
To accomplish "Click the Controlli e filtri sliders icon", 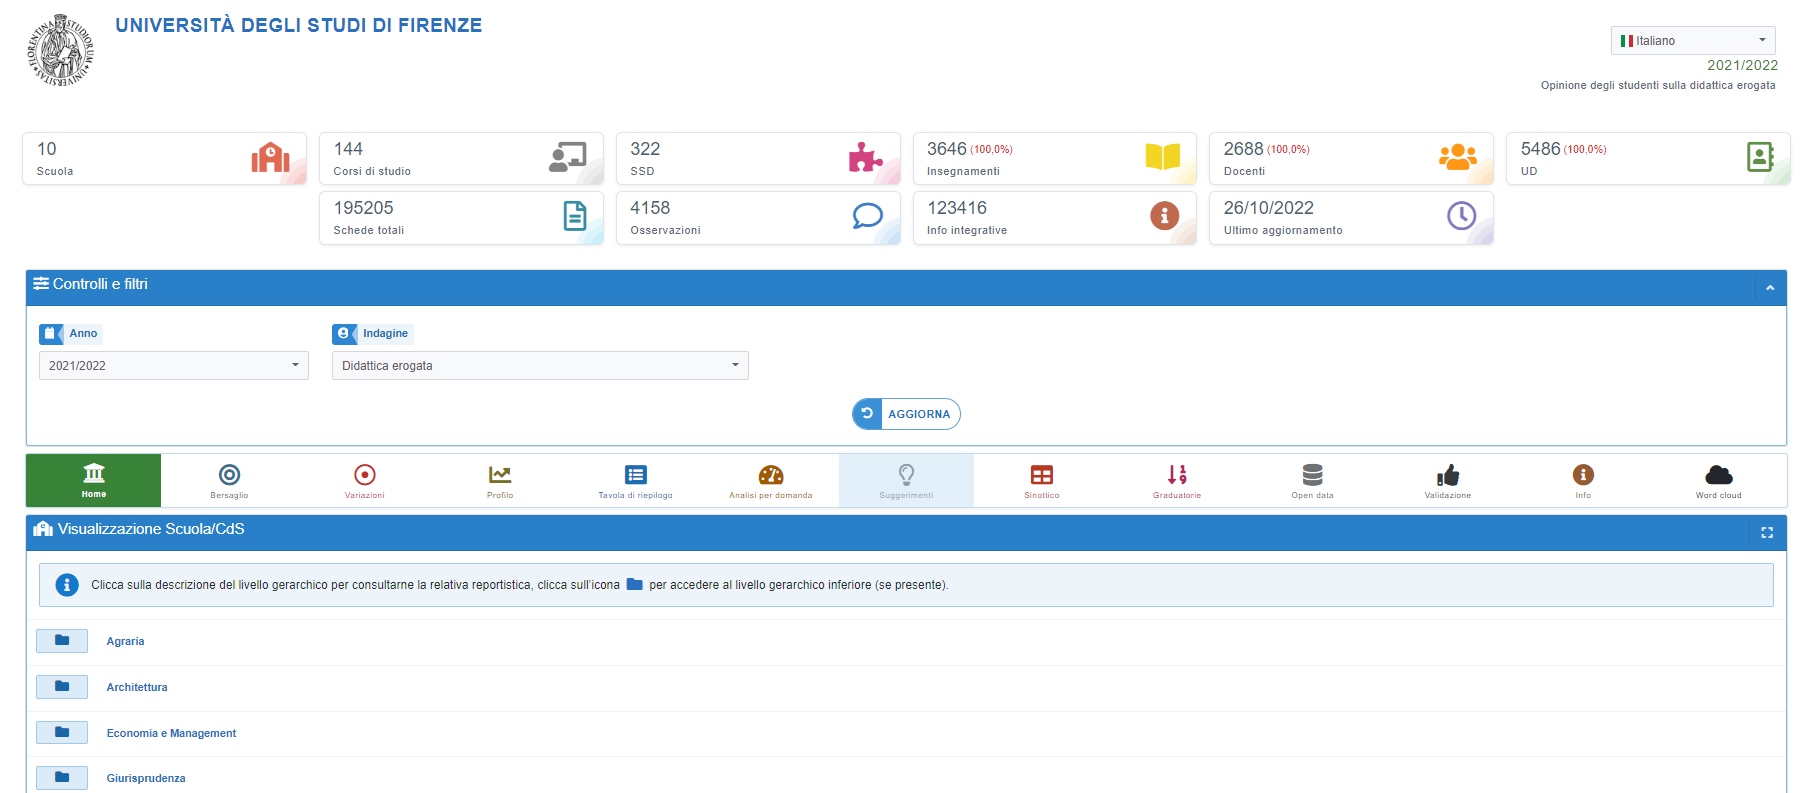I will pyautogui.click(x=41, y=284).
